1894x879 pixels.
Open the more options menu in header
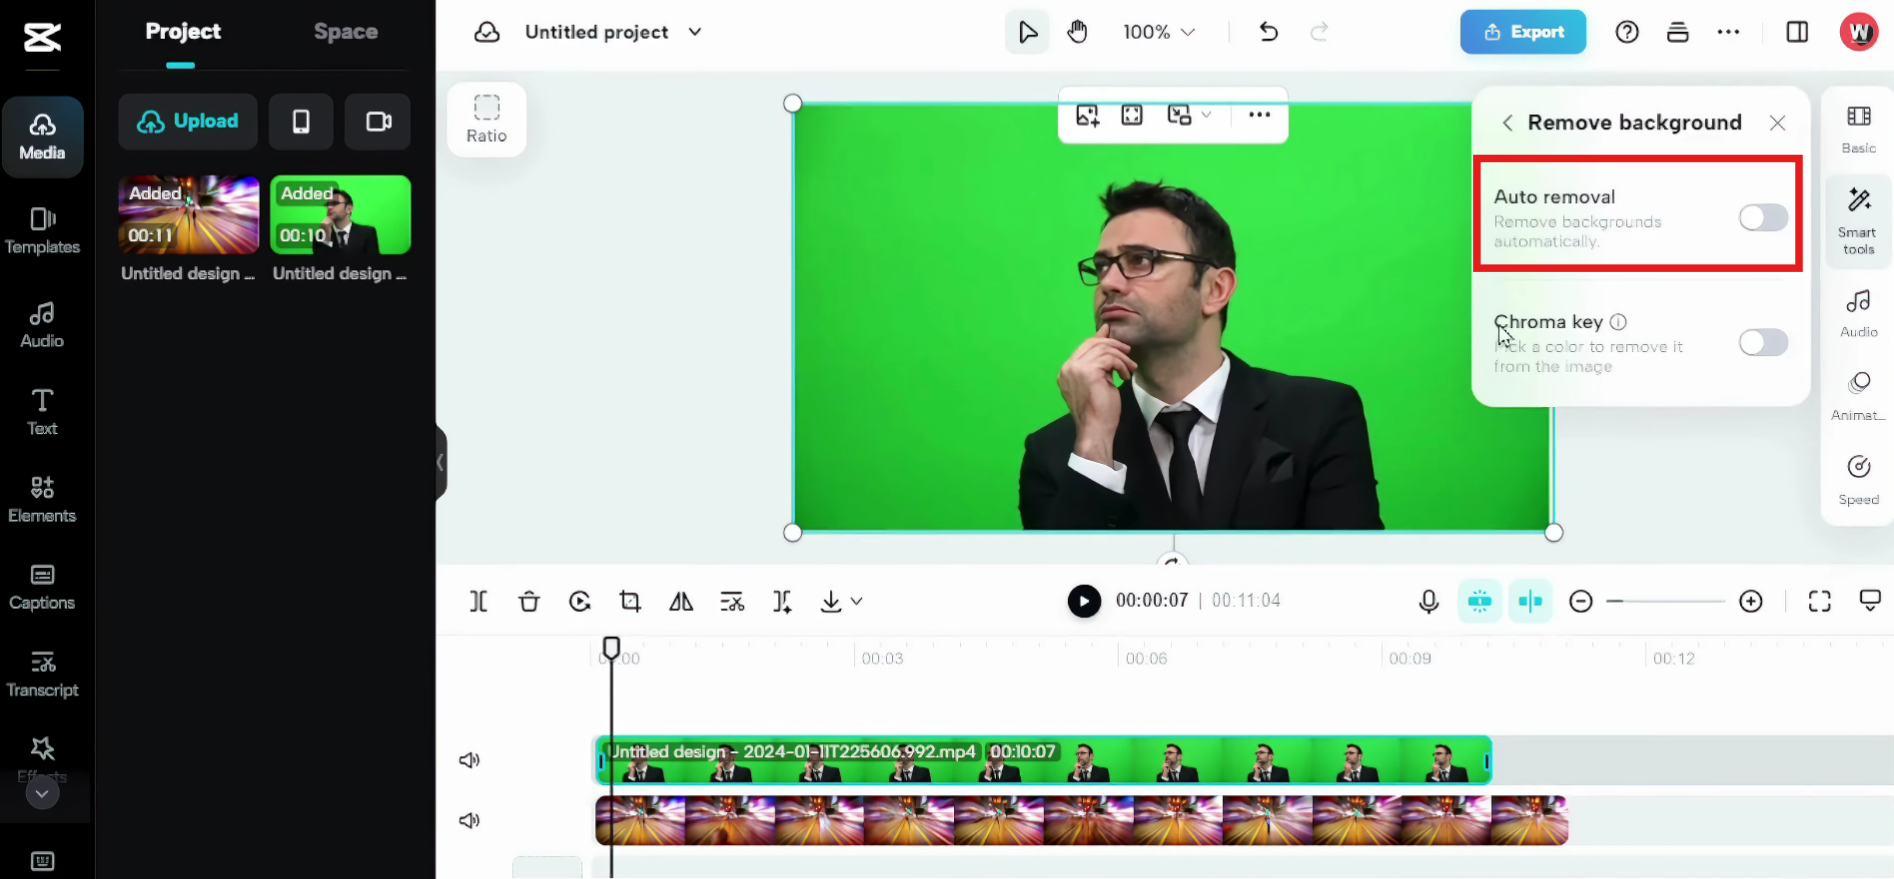pos(1728,32)
